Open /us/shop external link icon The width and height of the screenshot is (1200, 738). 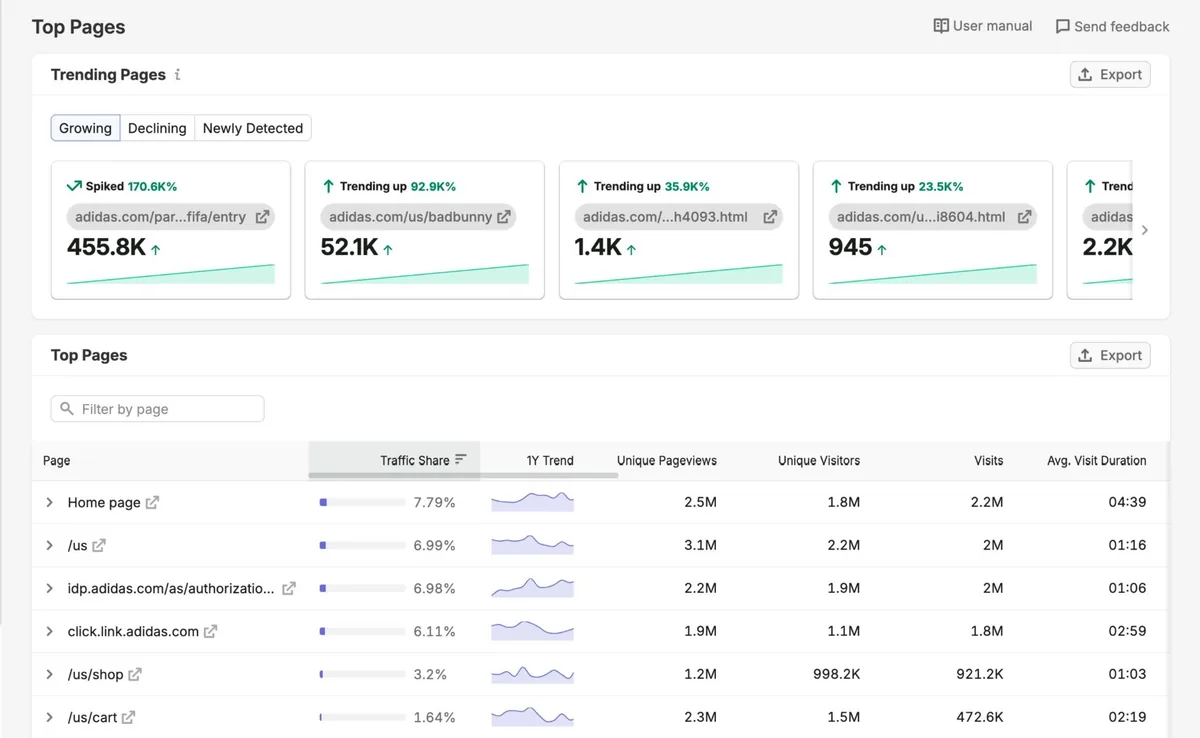[x=135, y=675]
